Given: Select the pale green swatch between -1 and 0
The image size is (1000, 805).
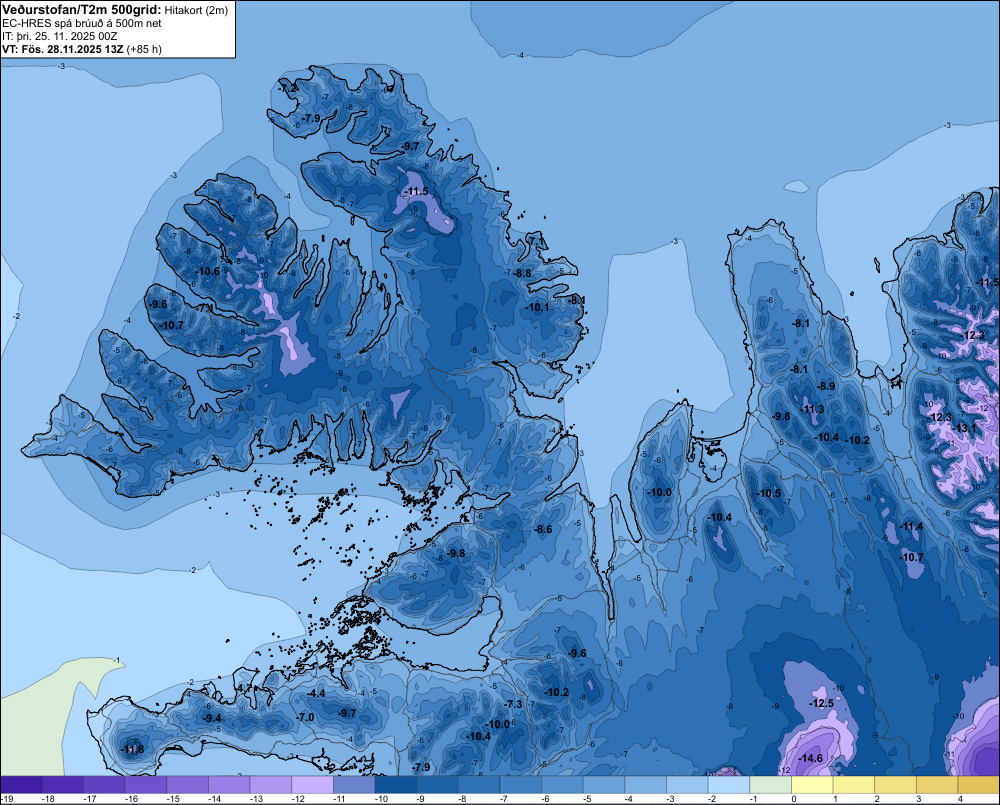Looking at the screenshot, I should tap(770, 785).
